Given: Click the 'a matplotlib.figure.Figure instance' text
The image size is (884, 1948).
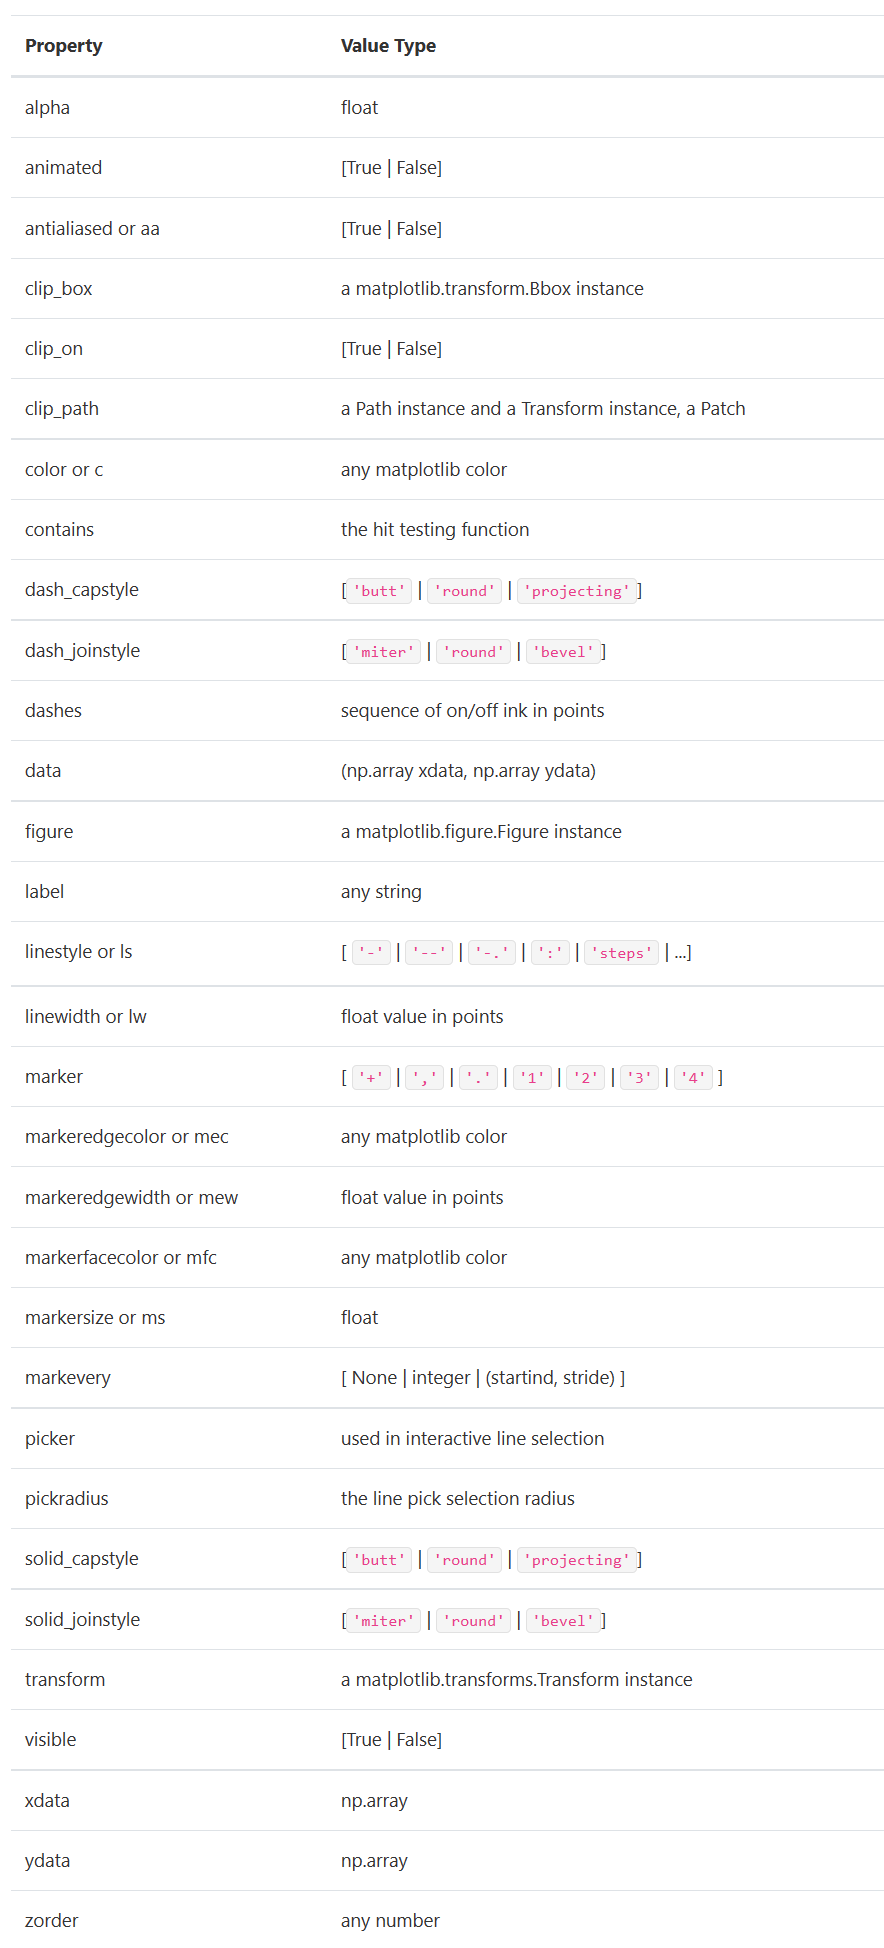Looking at the screenshot, I should [481, 832].
